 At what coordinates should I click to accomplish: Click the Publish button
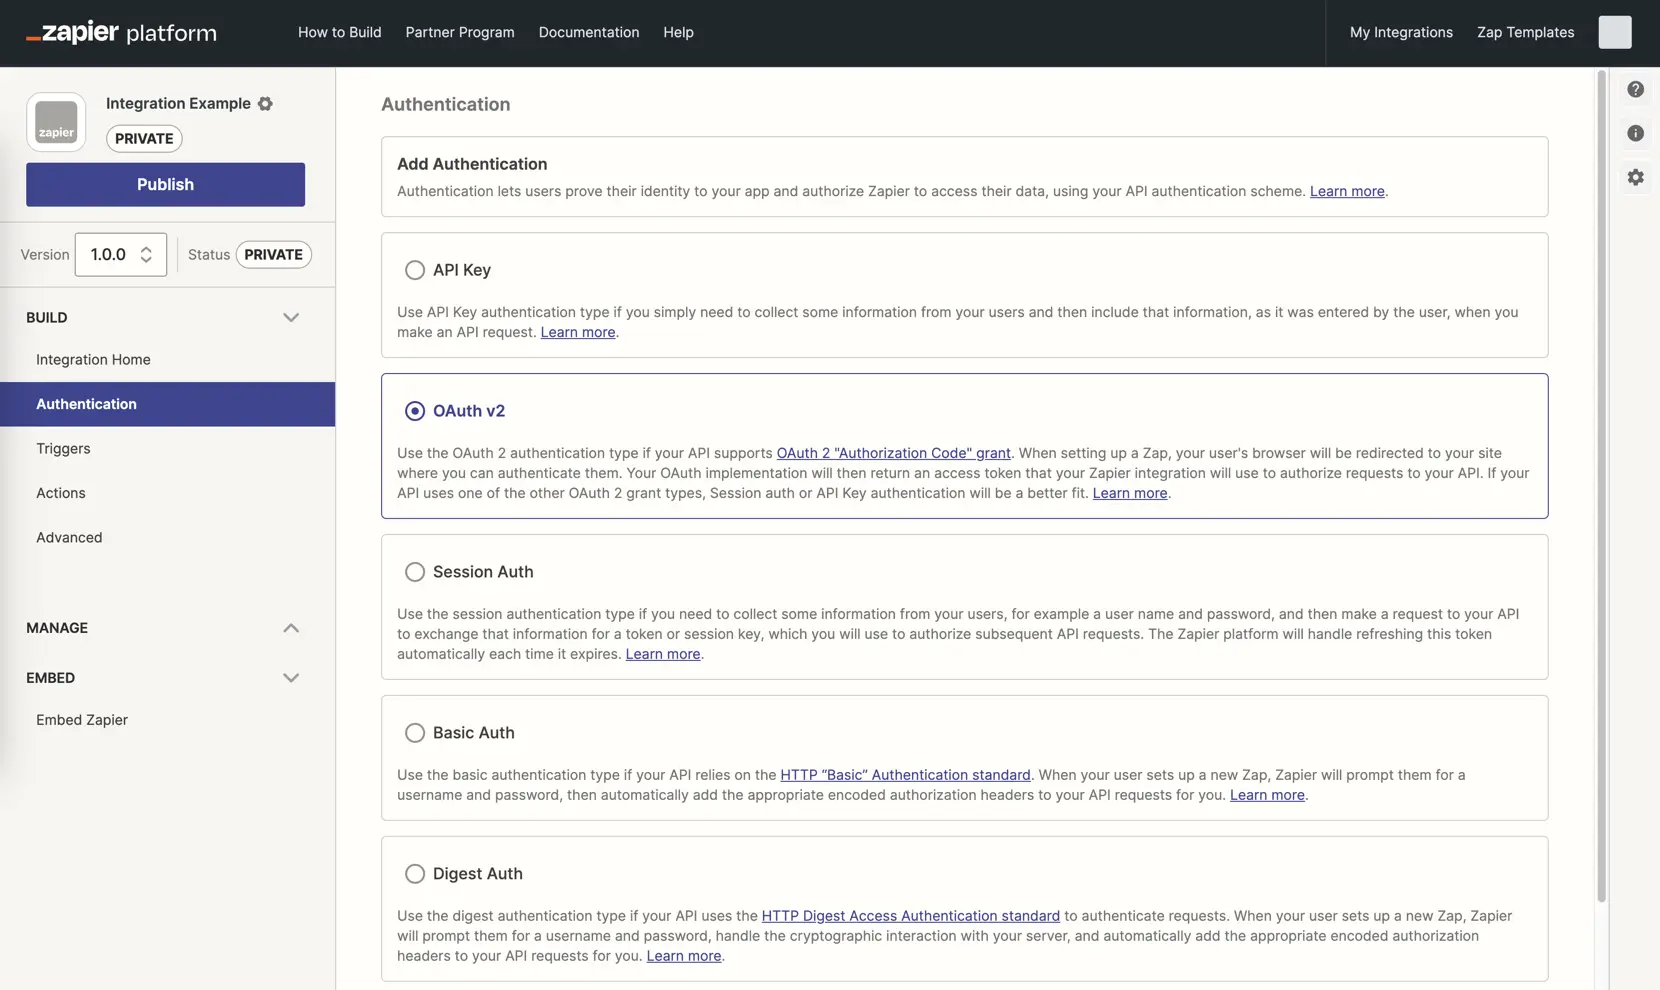pos(165,185)
